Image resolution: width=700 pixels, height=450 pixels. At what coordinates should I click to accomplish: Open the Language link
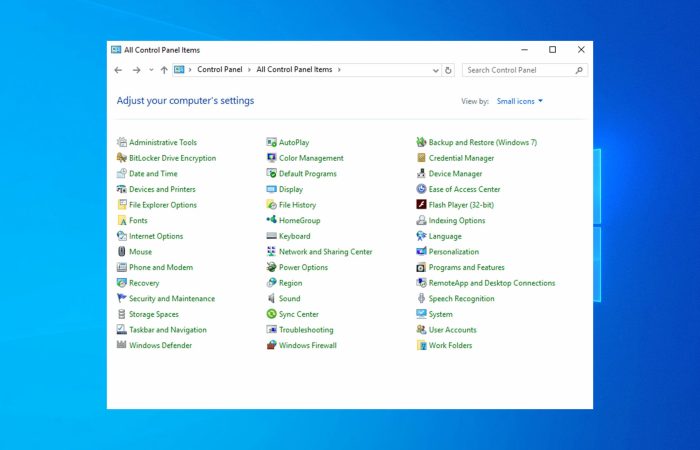[445, 236]
